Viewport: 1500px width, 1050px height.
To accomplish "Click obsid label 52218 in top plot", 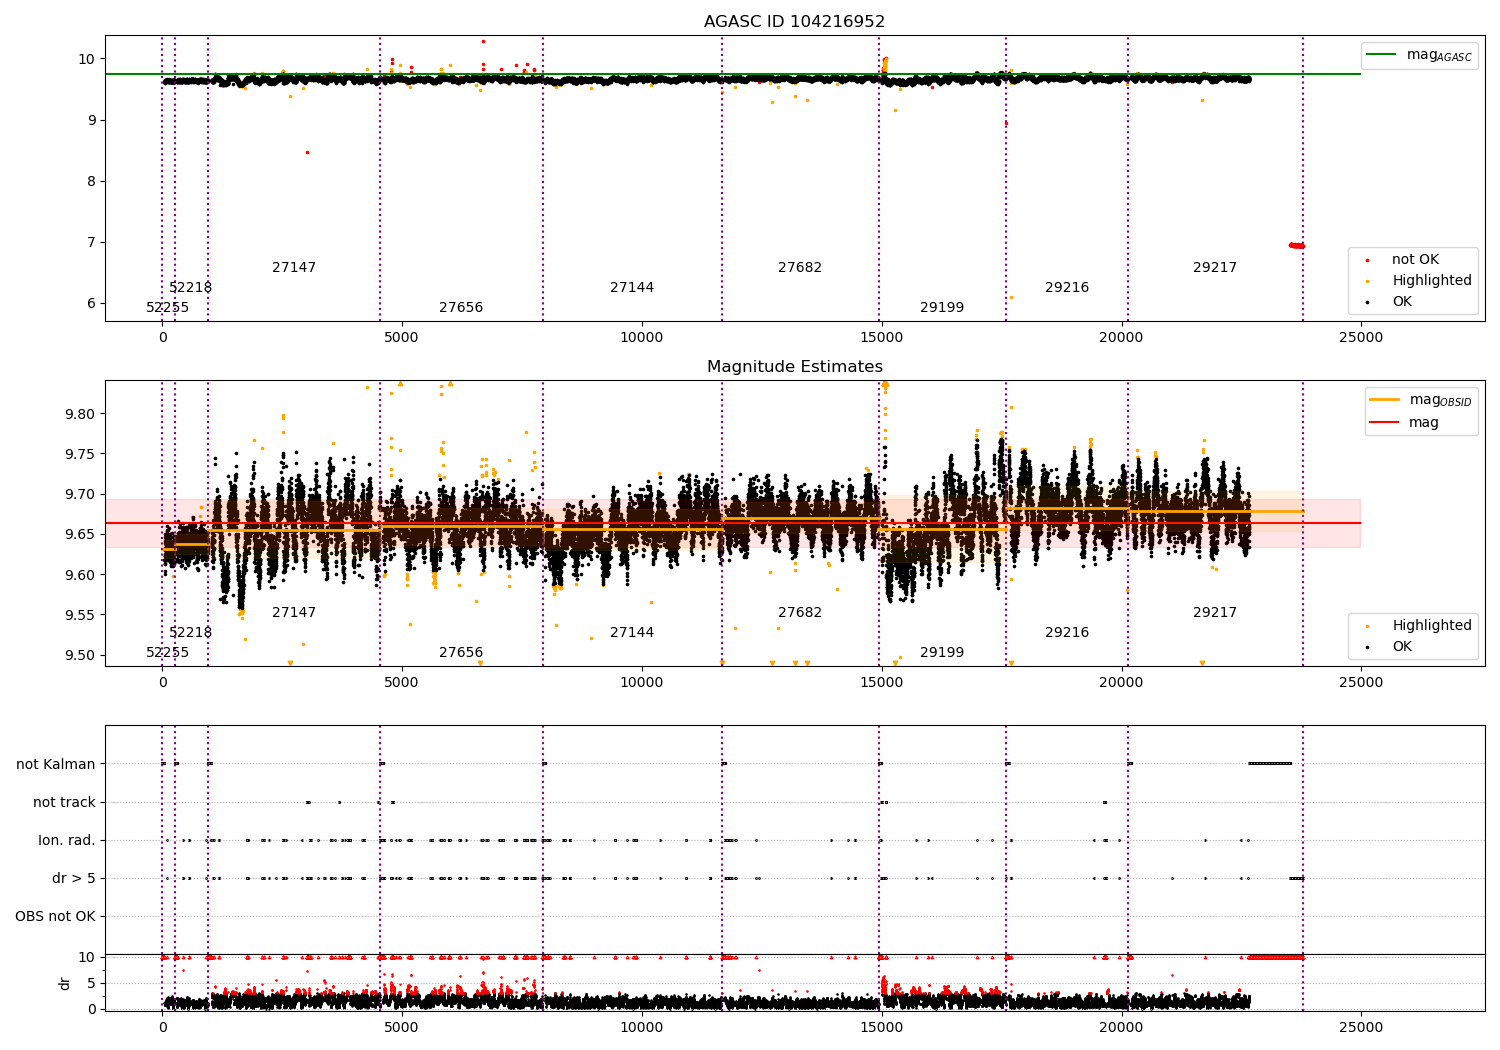I will point(190,288).
